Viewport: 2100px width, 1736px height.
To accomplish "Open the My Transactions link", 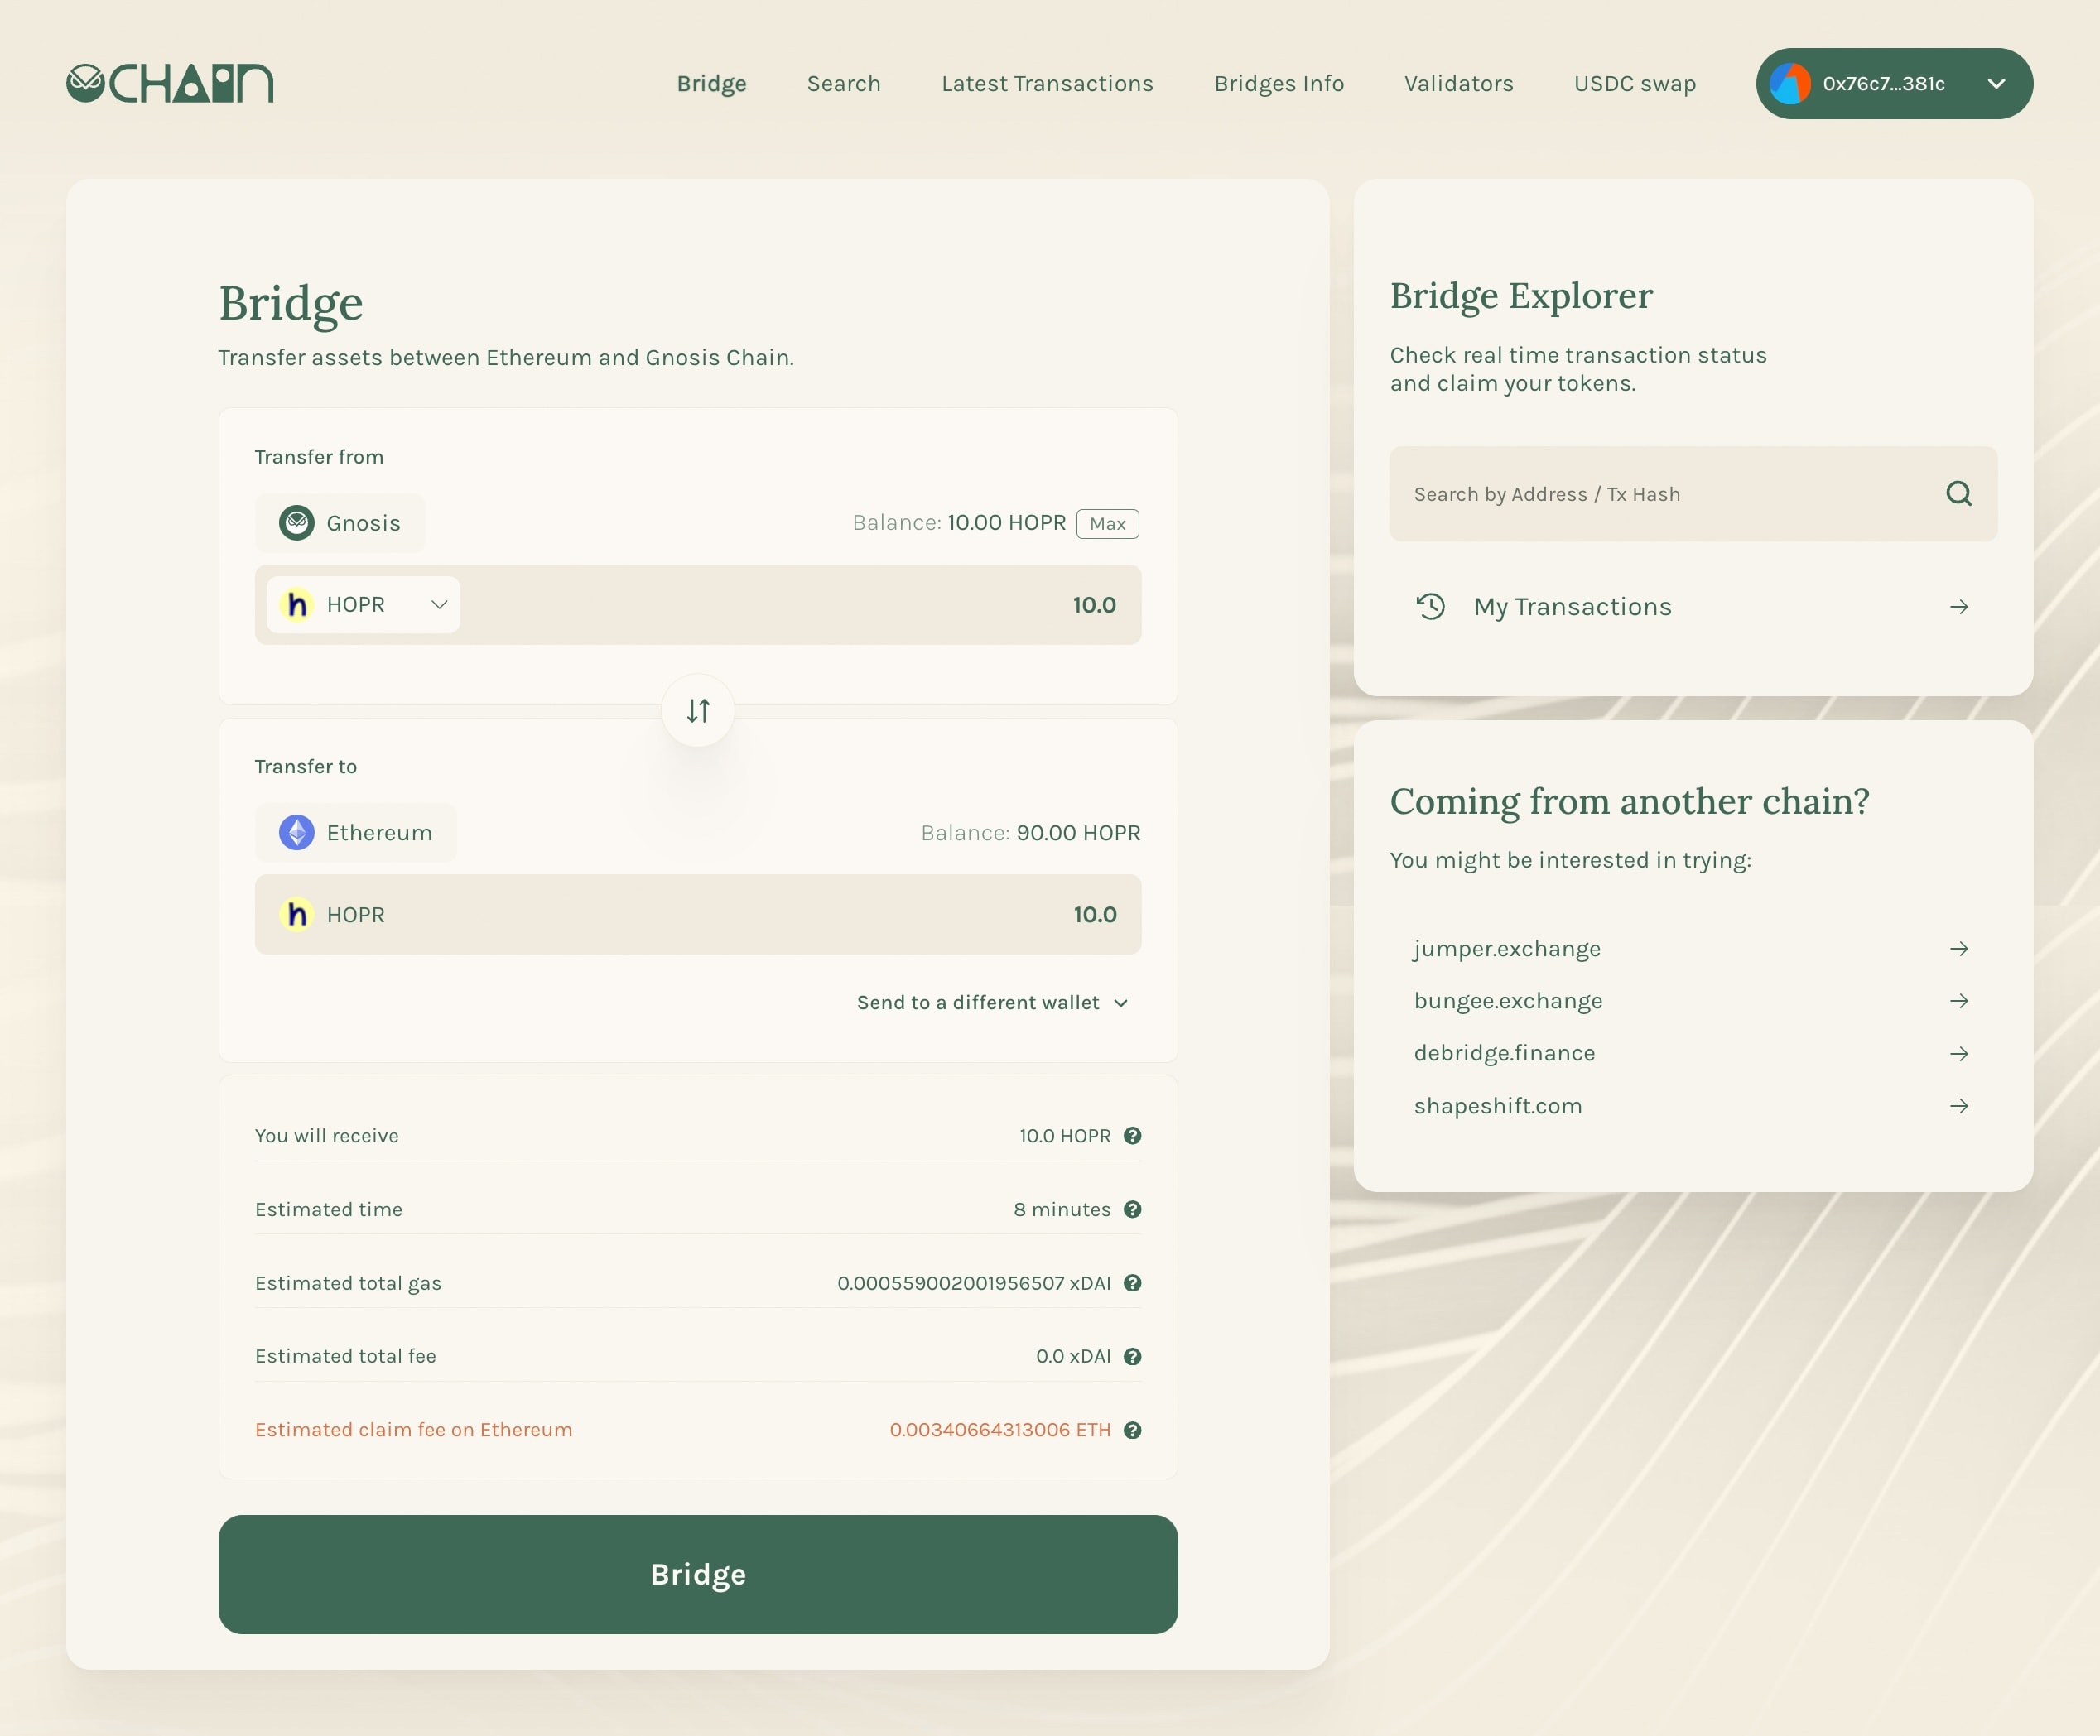I will (x=1693, y=607).
